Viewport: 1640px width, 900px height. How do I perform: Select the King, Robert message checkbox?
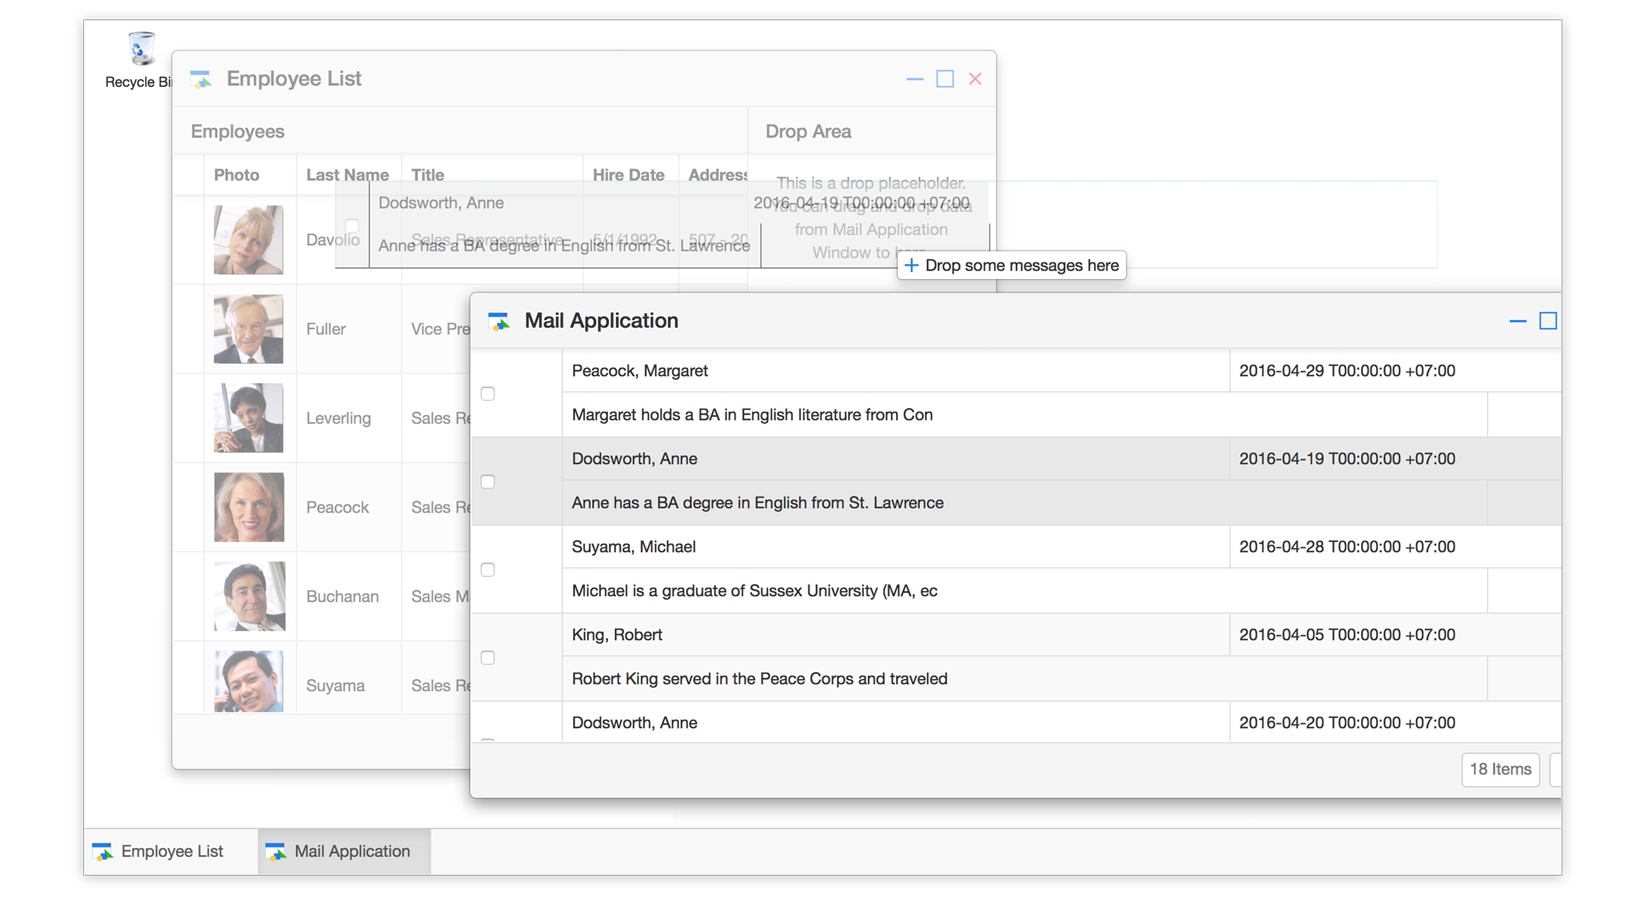[x=488, y=658]
